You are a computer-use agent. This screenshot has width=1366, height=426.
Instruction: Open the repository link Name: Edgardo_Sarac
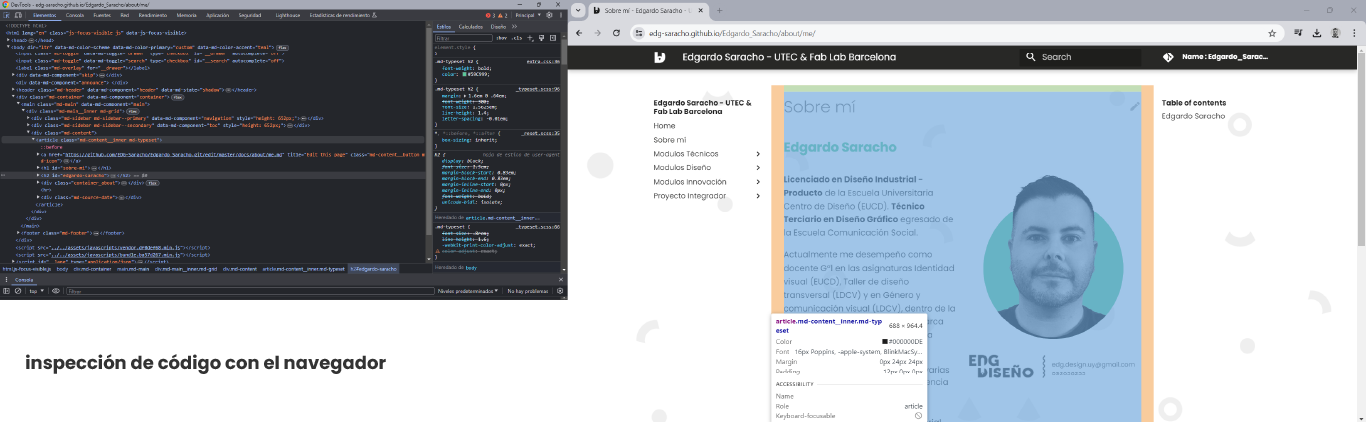pos(1215,57)
